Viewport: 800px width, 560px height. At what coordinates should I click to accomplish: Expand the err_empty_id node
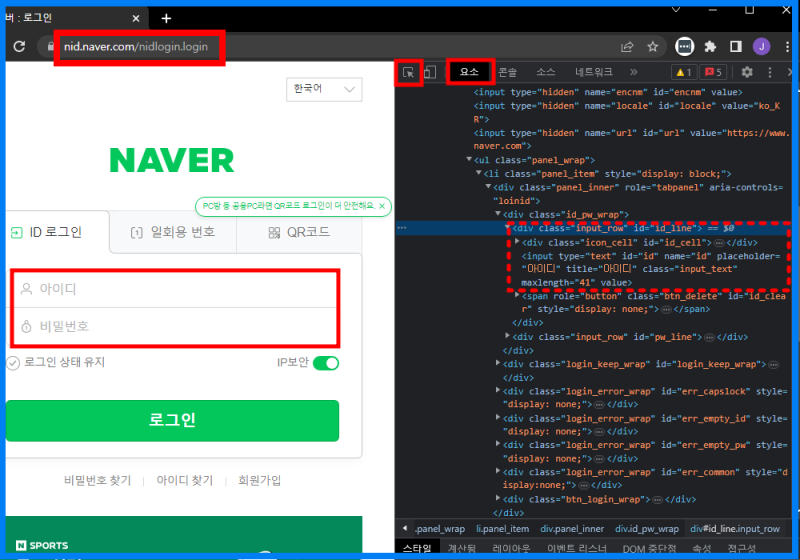[497, 417]
